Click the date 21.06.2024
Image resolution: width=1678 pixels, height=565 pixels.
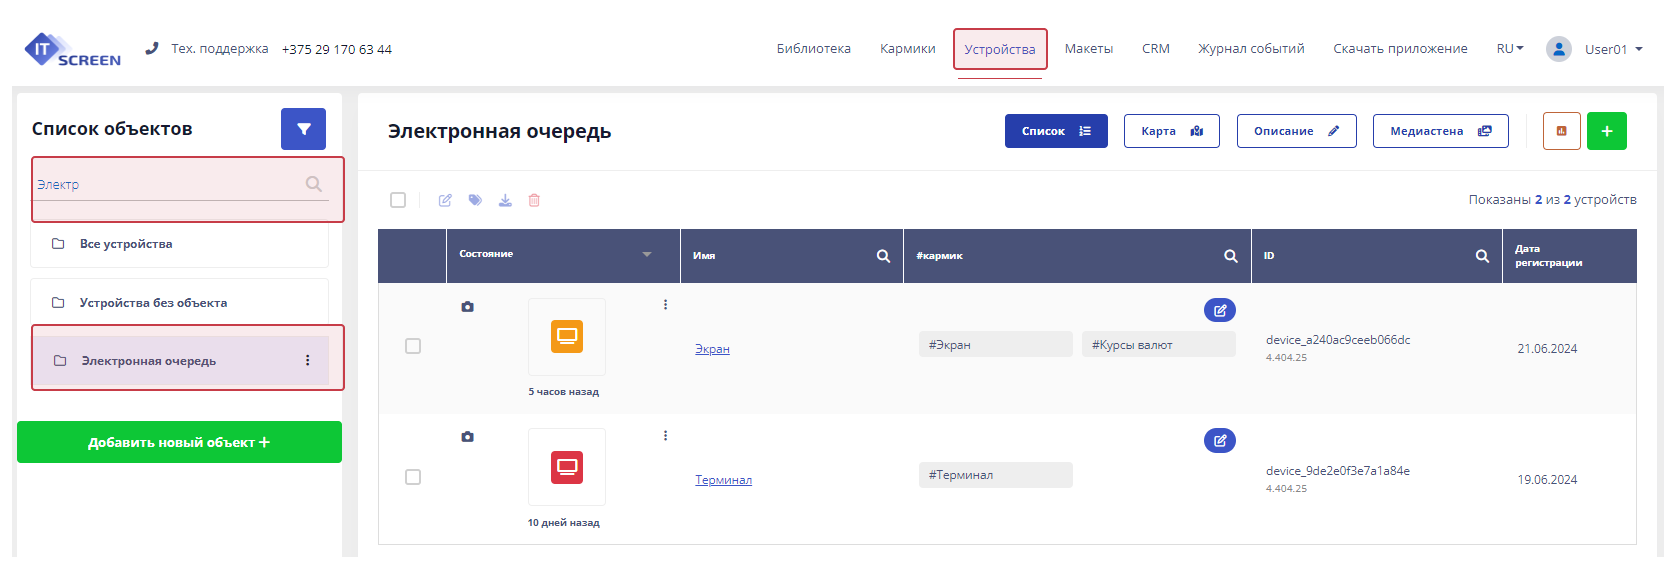(1547, 349)
